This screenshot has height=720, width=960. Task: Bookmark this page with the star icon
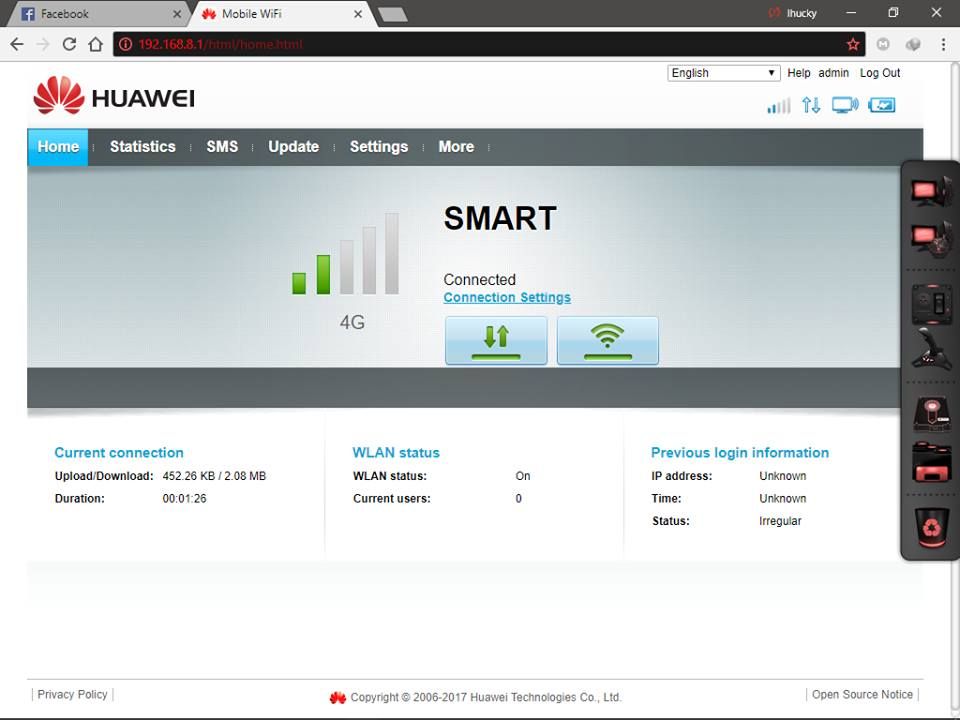[852, 44]
